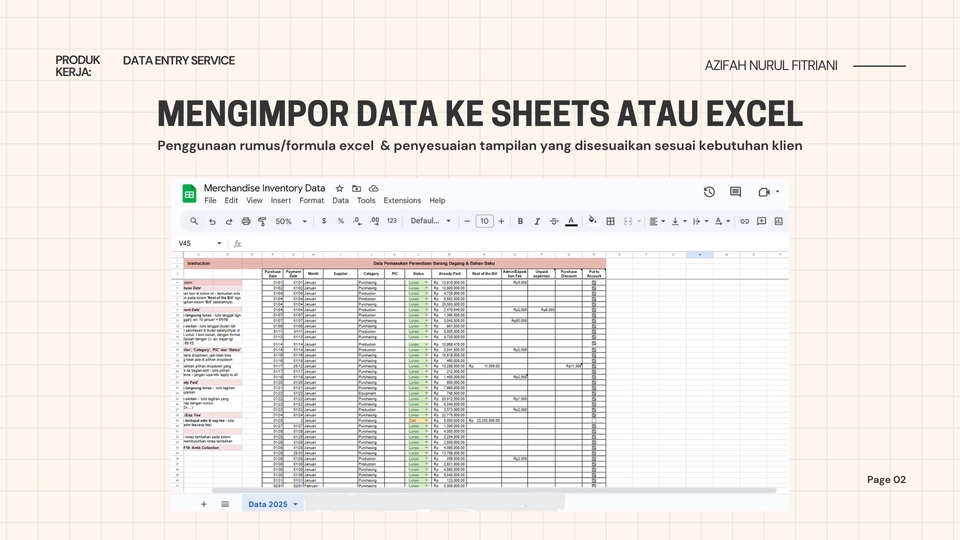960x540 pixels.
Task: Open the Tools menu
Action: (366, 200)
